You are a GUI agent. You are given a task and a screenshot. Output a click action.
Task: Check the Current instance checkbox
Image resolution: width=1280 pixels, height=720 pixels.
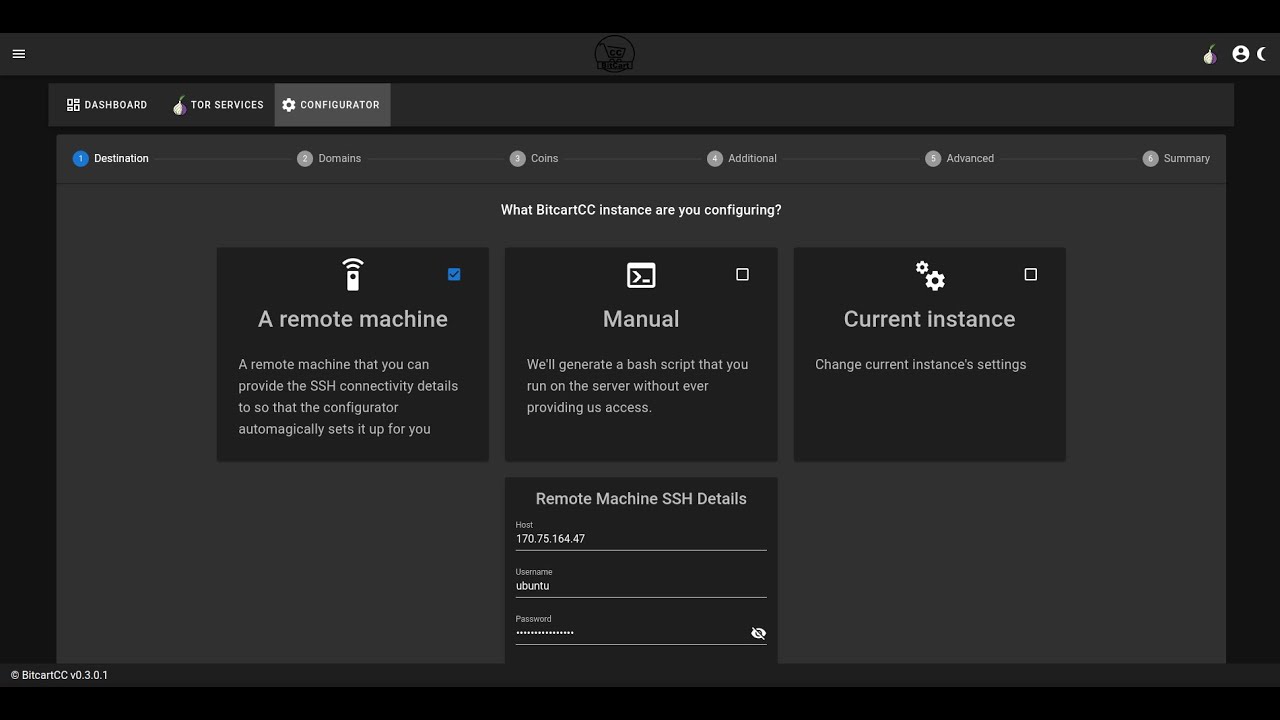(x=1031, y=274)
